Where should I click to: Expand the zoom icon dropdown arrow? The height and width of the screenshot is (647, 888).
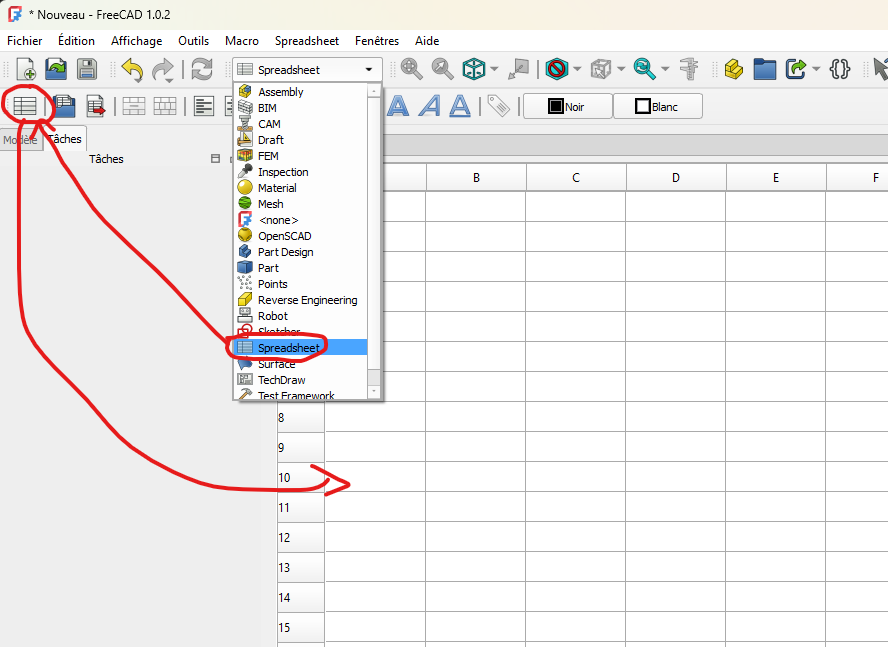click(x=665, y=69)
